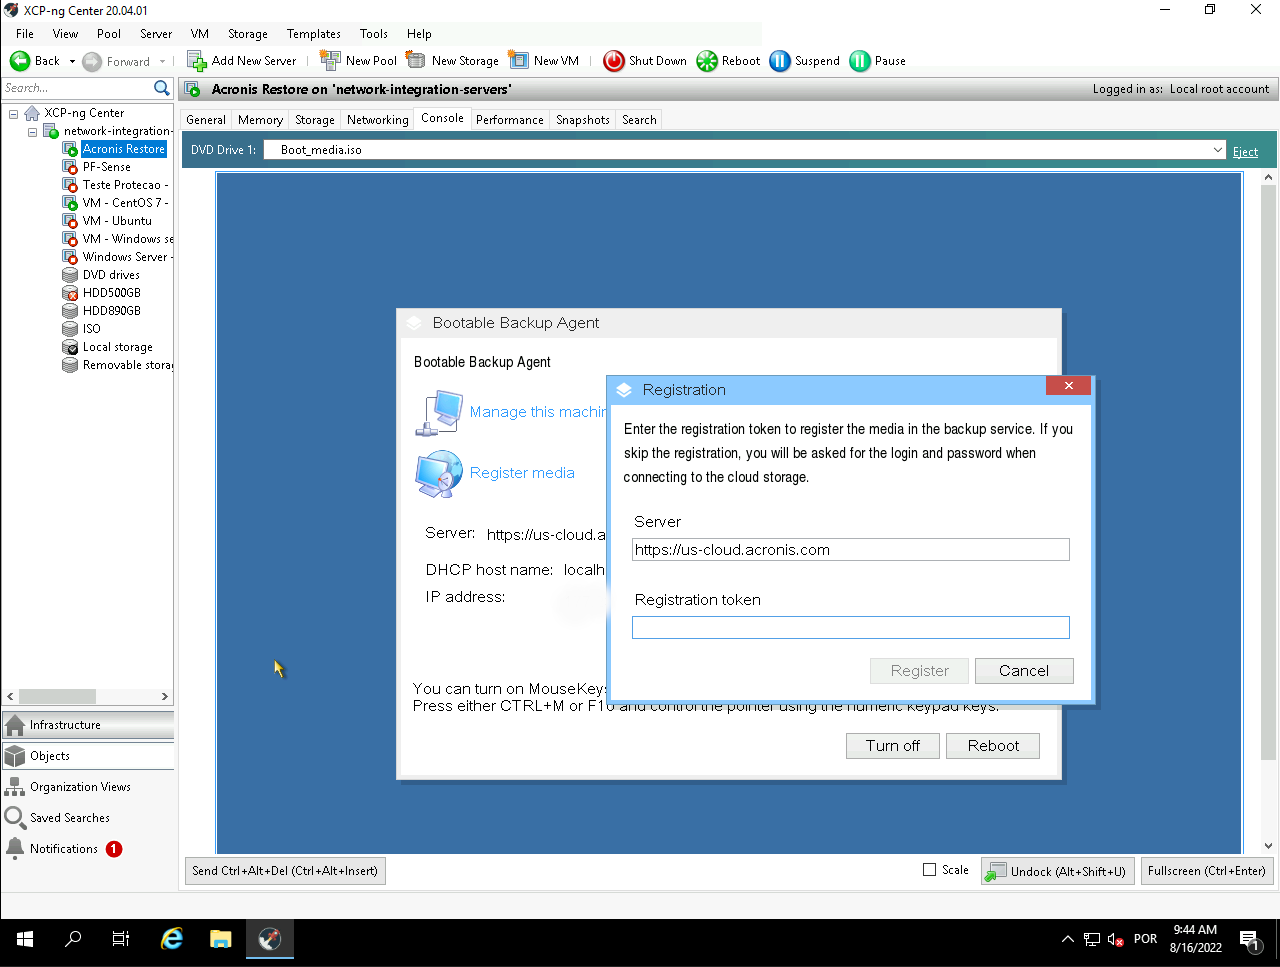Click the Eject link
1280x967 pixels.
1245,152
